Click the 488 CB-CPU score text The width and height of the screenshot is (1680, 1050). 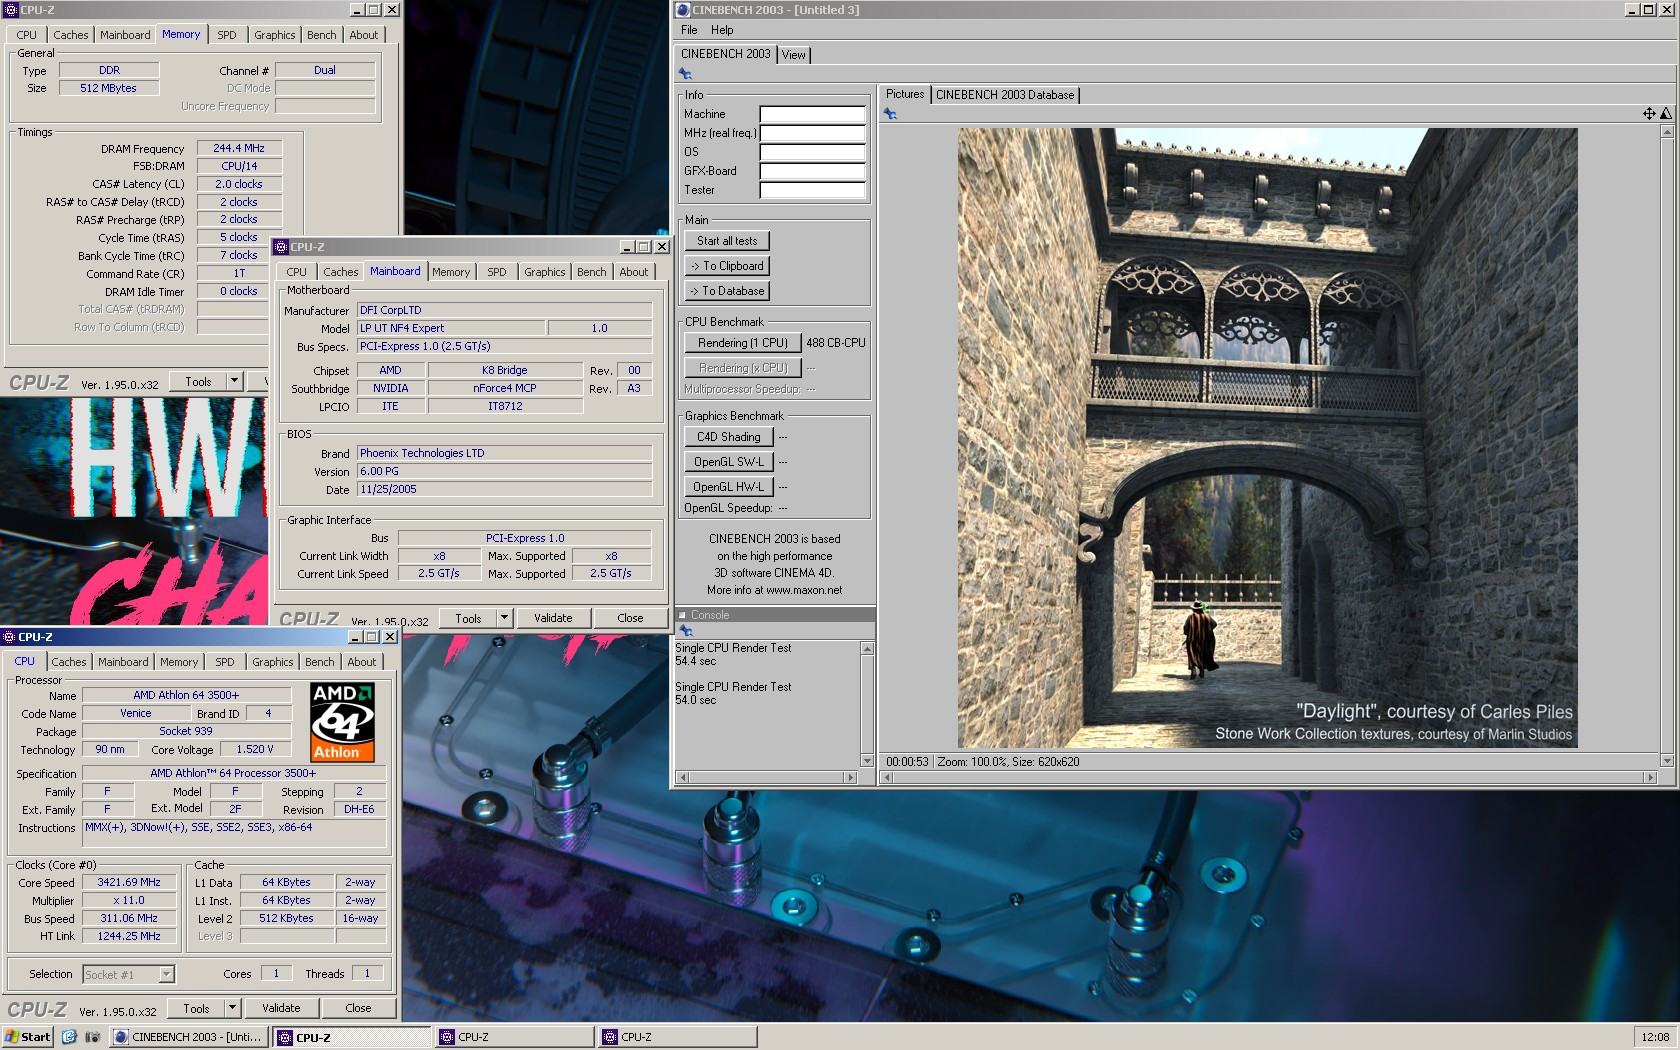tap(836, 343)
